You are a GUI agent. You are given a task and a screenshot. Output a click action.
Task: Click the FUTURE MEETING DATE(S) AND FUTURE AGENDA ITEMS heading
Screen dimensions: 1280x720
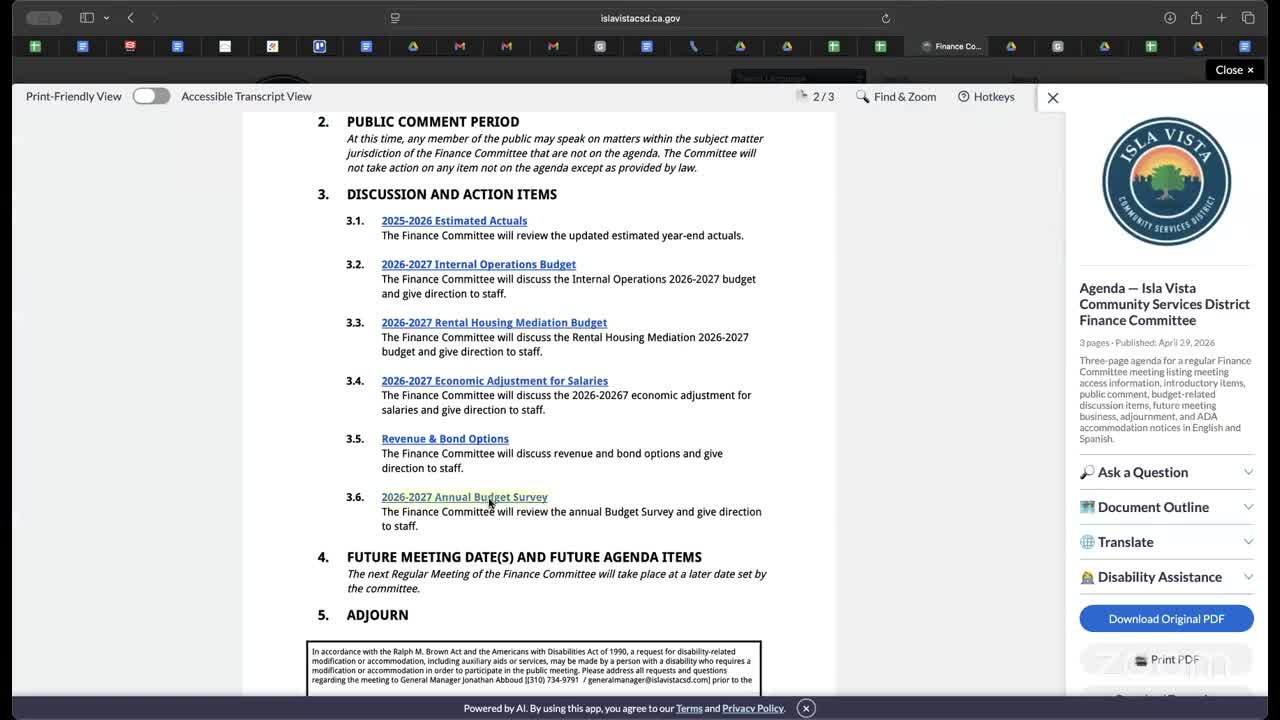coord(524,557)
